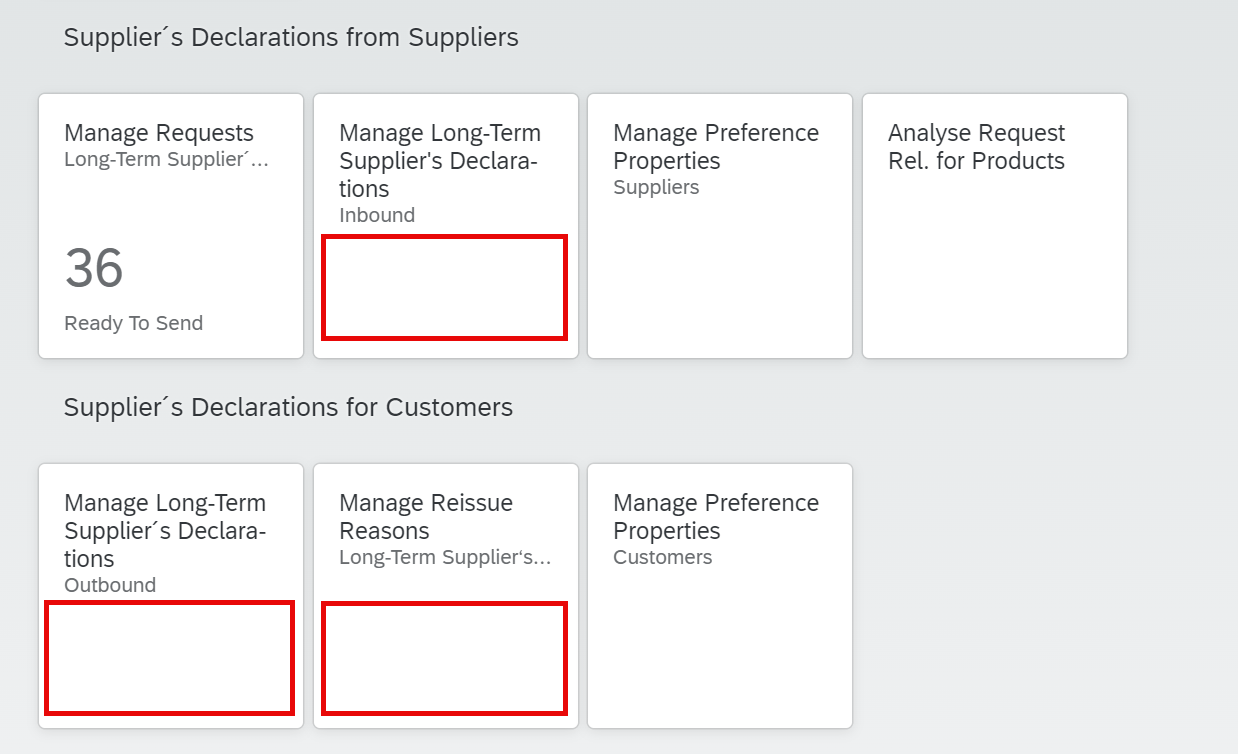The width and height of the screenshot is (1238, 754).
Task: Click the Customers subtitle on preference tile
Action: click(662, 558)
